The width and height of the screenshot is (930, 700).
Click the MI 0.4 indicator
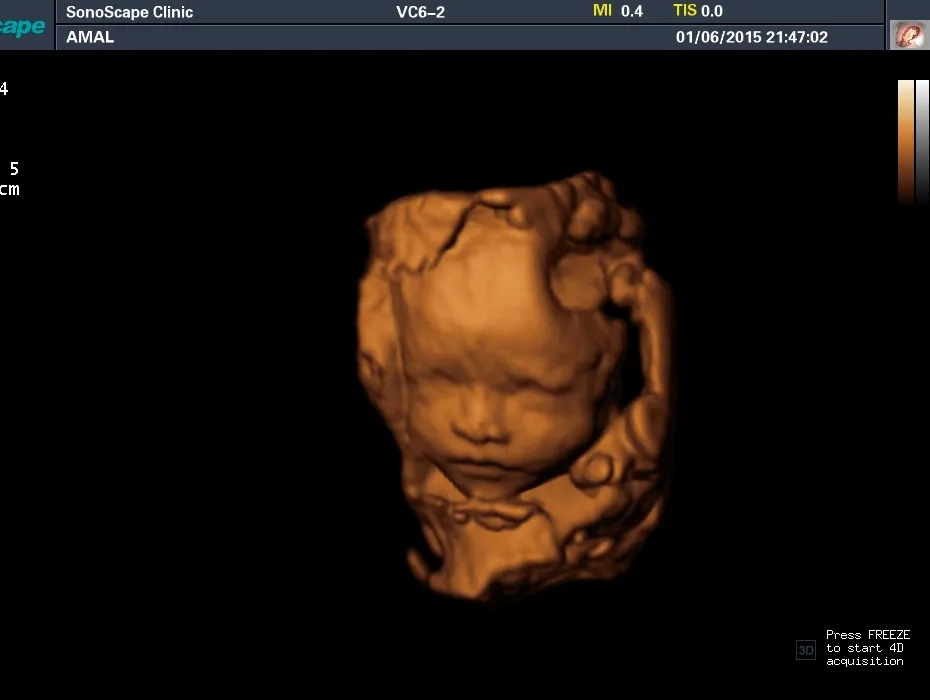pos(617,11)
